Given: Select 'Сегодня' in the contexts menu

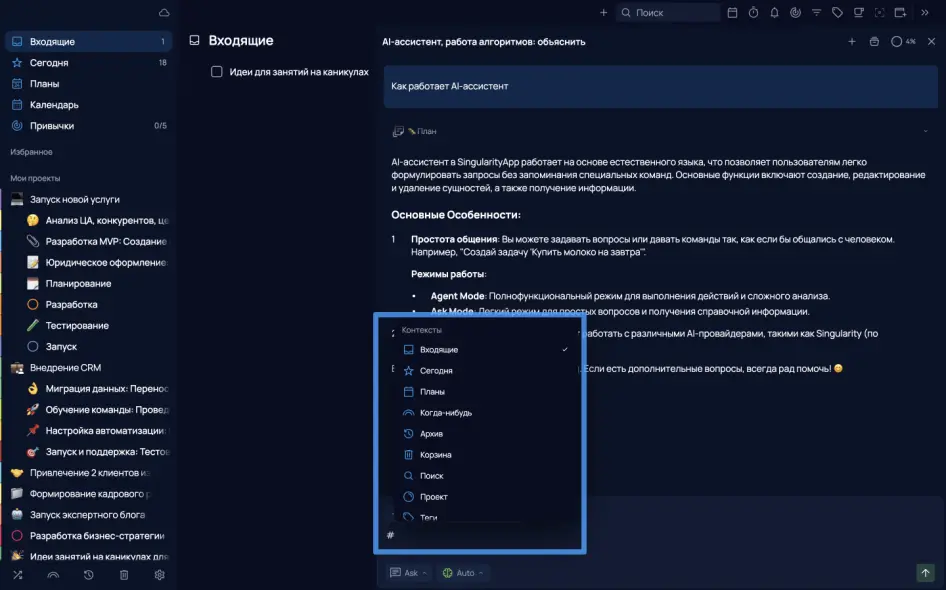Looking at the screenshot, I should (x=436, y=371).
